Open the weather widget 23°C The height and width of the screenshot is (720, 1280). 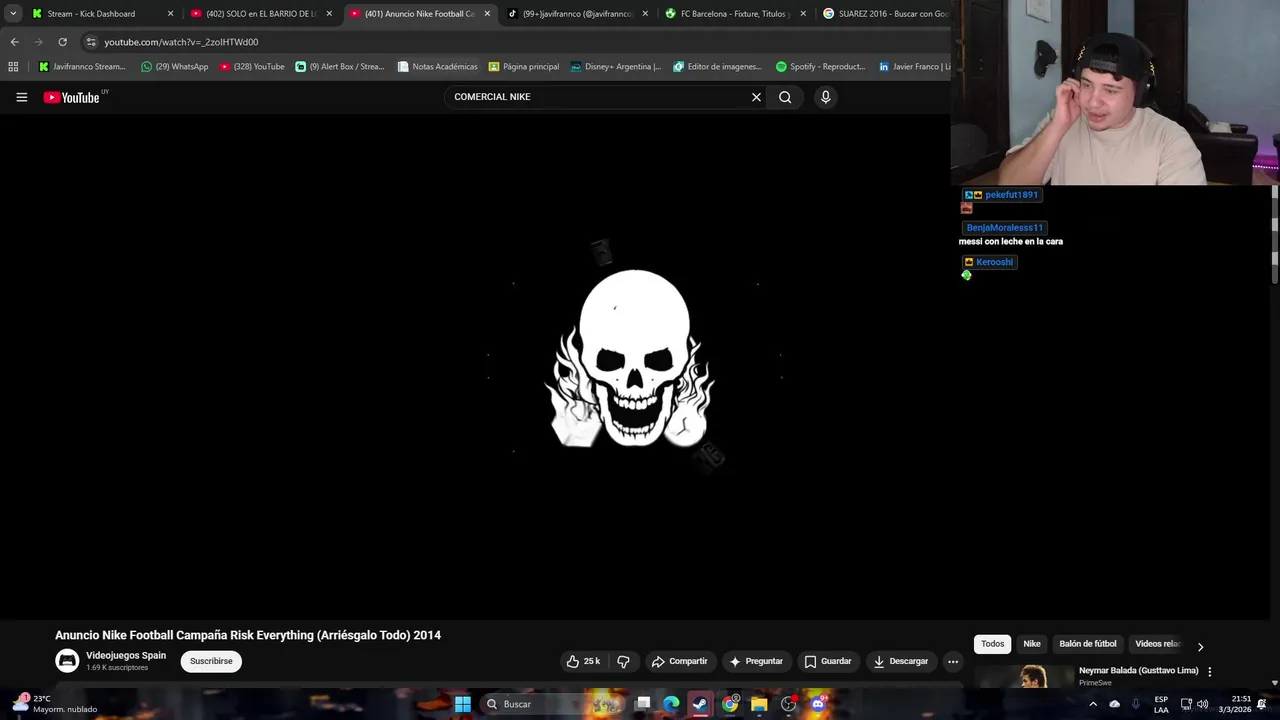click(x=55, y=704)
